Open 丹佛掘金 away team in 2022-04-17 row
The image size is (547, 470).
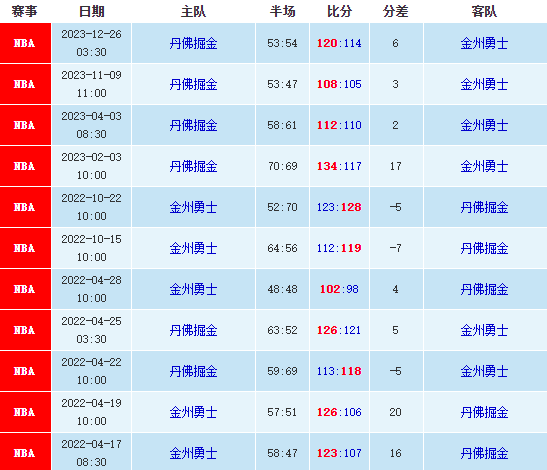click(x=484, y=453)
